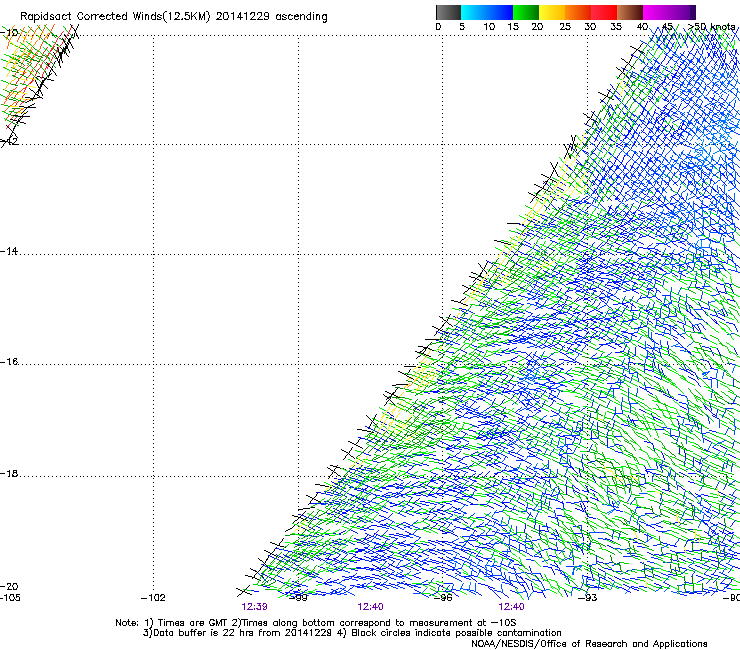Click the '30' label under the color scale
The image size is (740, 650).
coord(590,27)
